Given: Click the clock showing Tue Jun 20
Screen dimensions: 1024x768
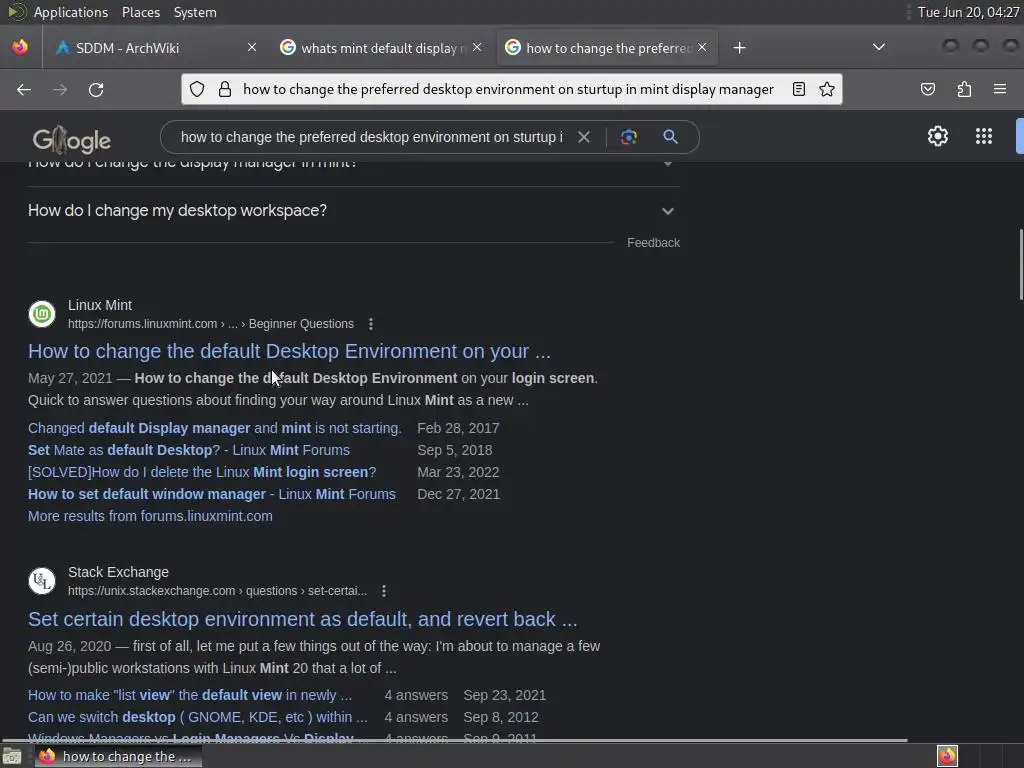Looking at the screenshot, I should [x=968, y=12].
